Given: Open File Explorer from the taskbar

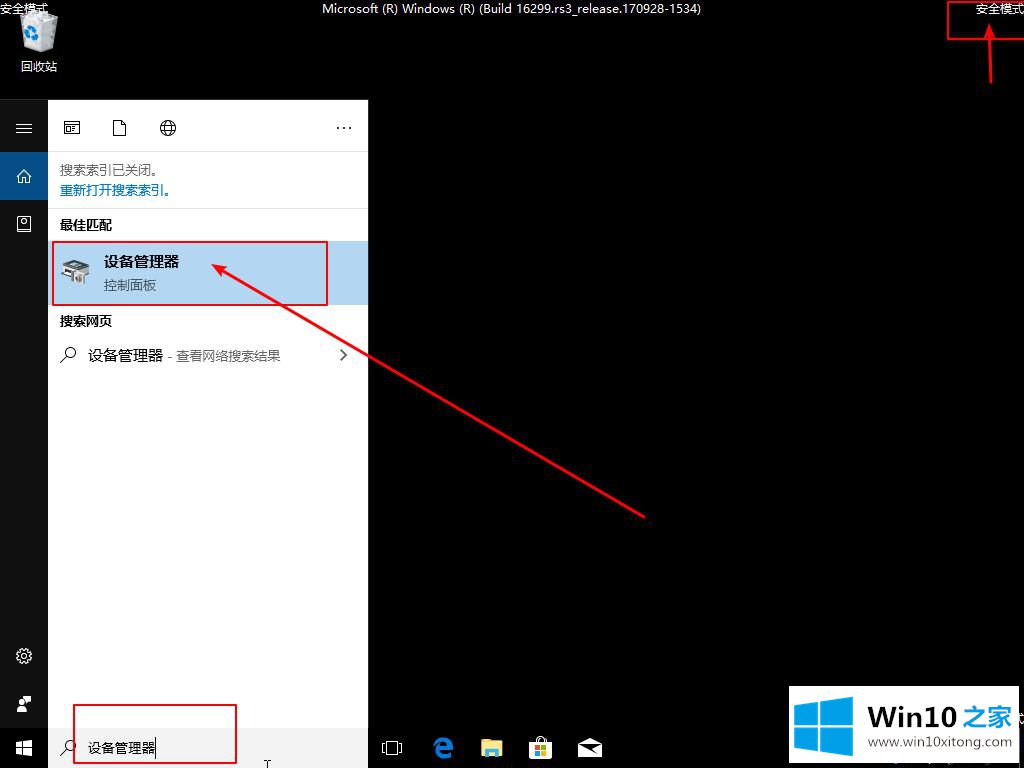Looking at the screenshot, I should pyautogui.click(x=491, y=748).
